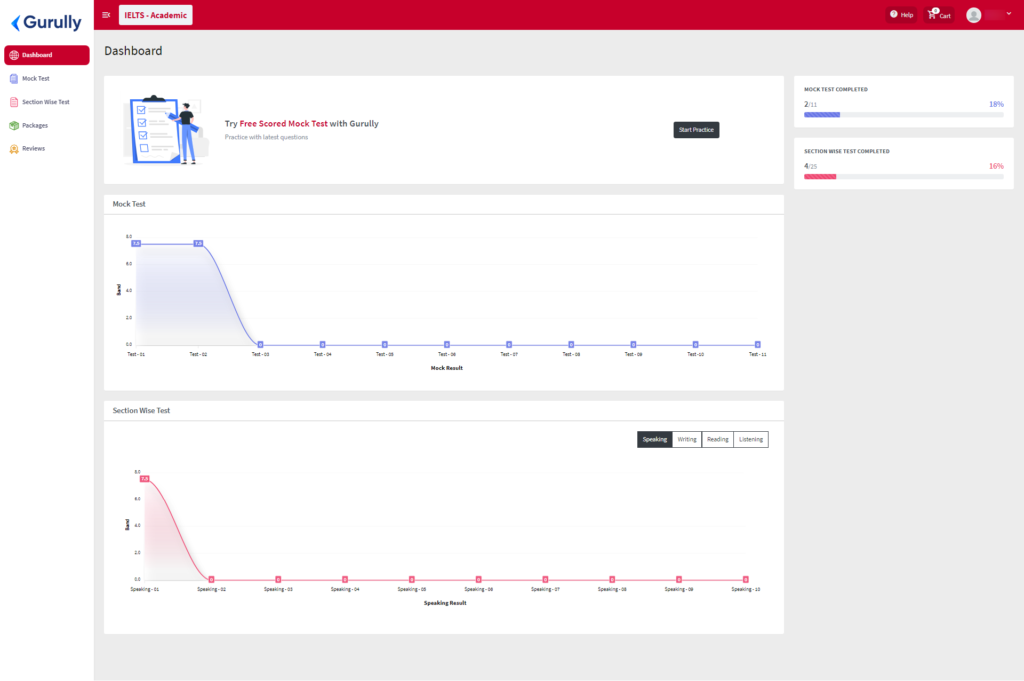Open the Reviews sidebar item

click(x=46, y=149)
